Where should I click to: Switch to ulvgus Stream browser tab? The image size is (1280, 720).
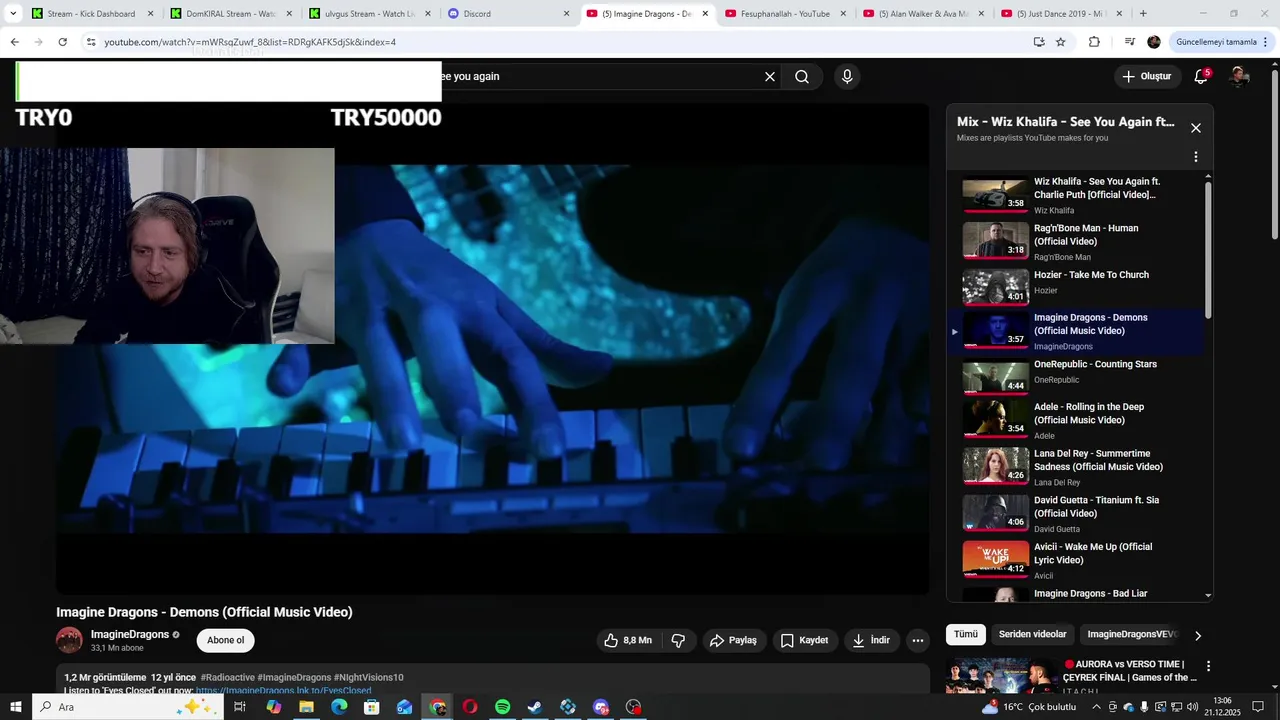point(369,14)
